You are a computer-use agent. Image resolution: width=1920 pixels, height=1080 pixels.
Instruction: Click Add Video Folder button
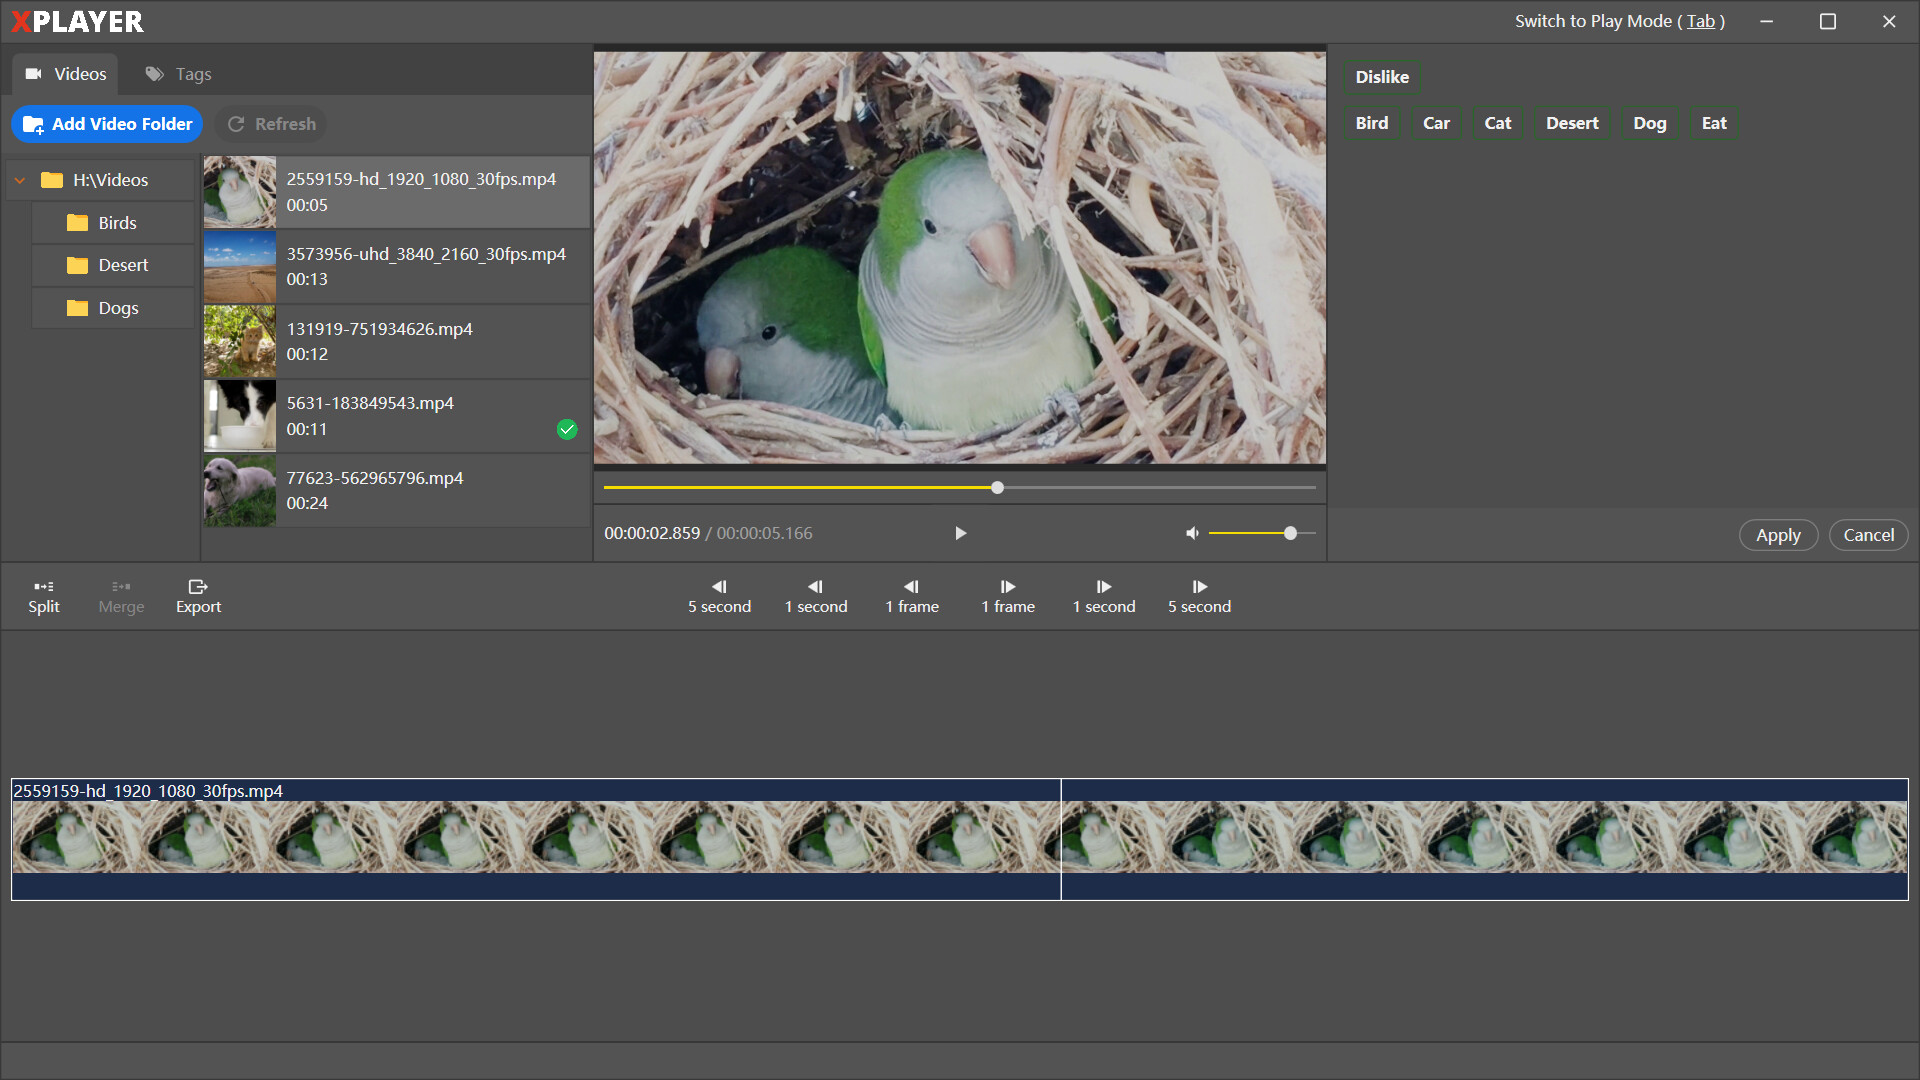click(107, 124)
